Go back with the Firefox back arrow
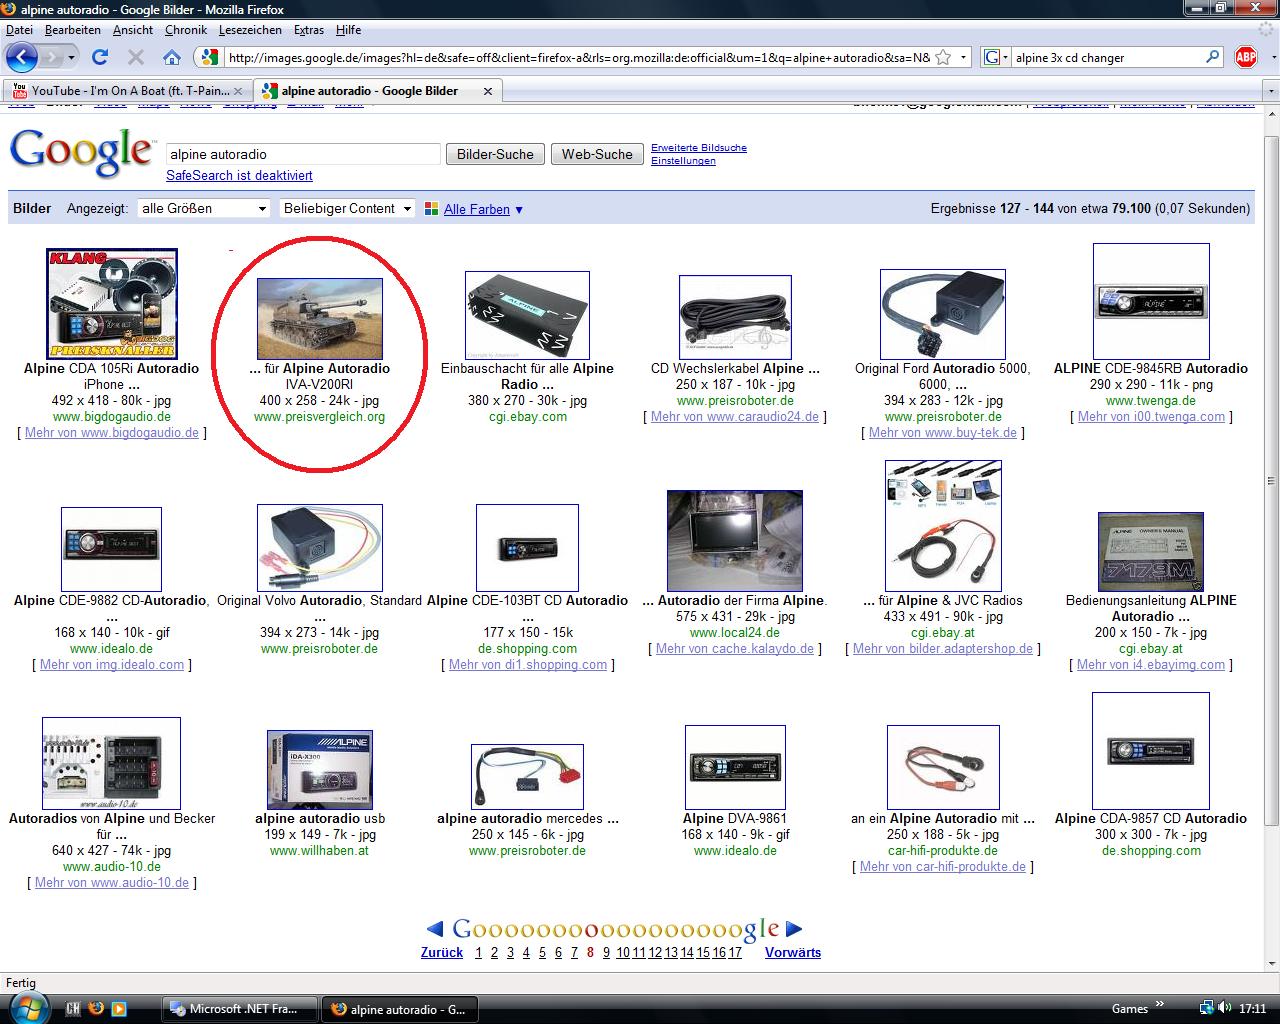The height and width of the screenshot is (1024, 1280). pyautogui.click(x=22, y=57)
